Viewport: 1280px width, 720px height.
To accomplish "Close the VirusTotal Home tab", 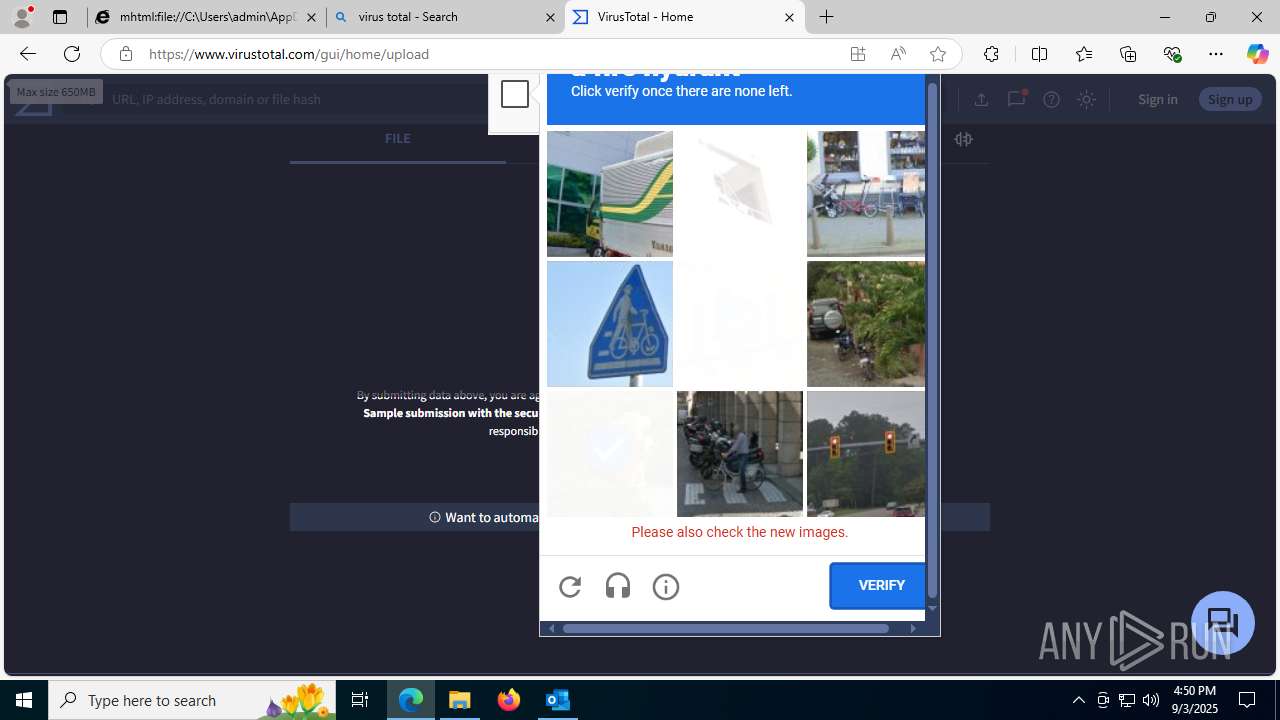I will tap(789, 17).
